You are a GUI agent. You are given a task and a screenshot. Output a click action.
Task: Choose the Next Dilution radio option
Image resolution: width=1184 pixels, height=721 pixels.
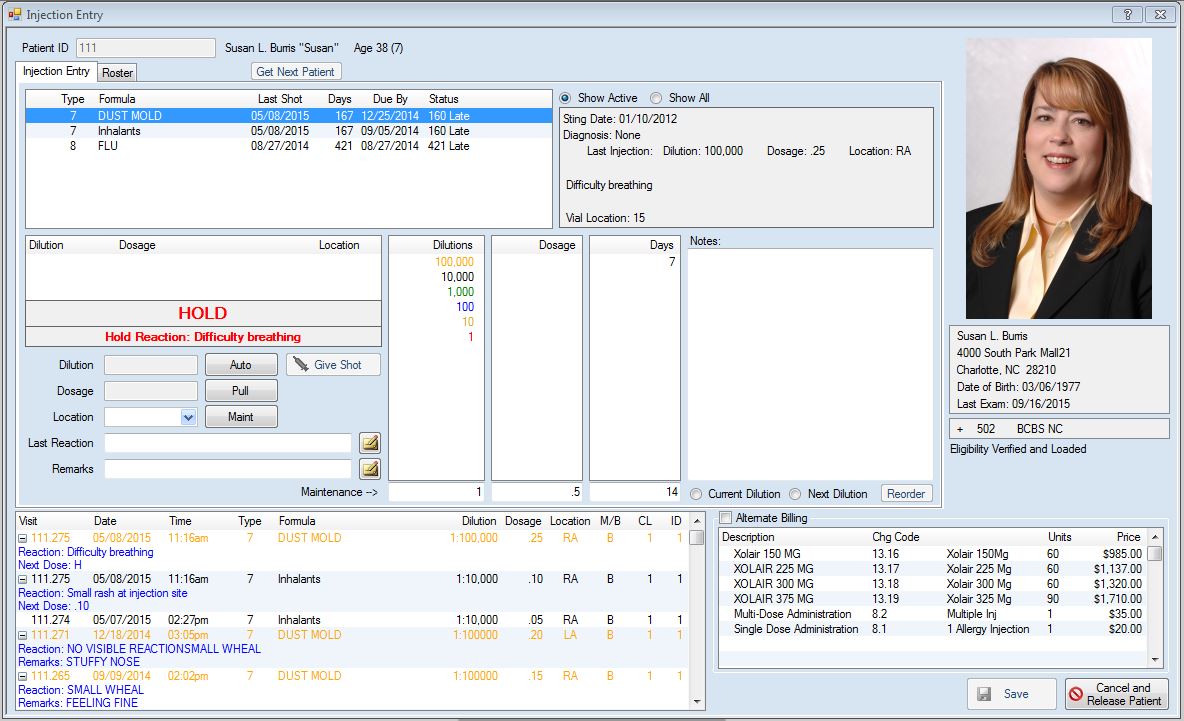(x=795, y=494)
